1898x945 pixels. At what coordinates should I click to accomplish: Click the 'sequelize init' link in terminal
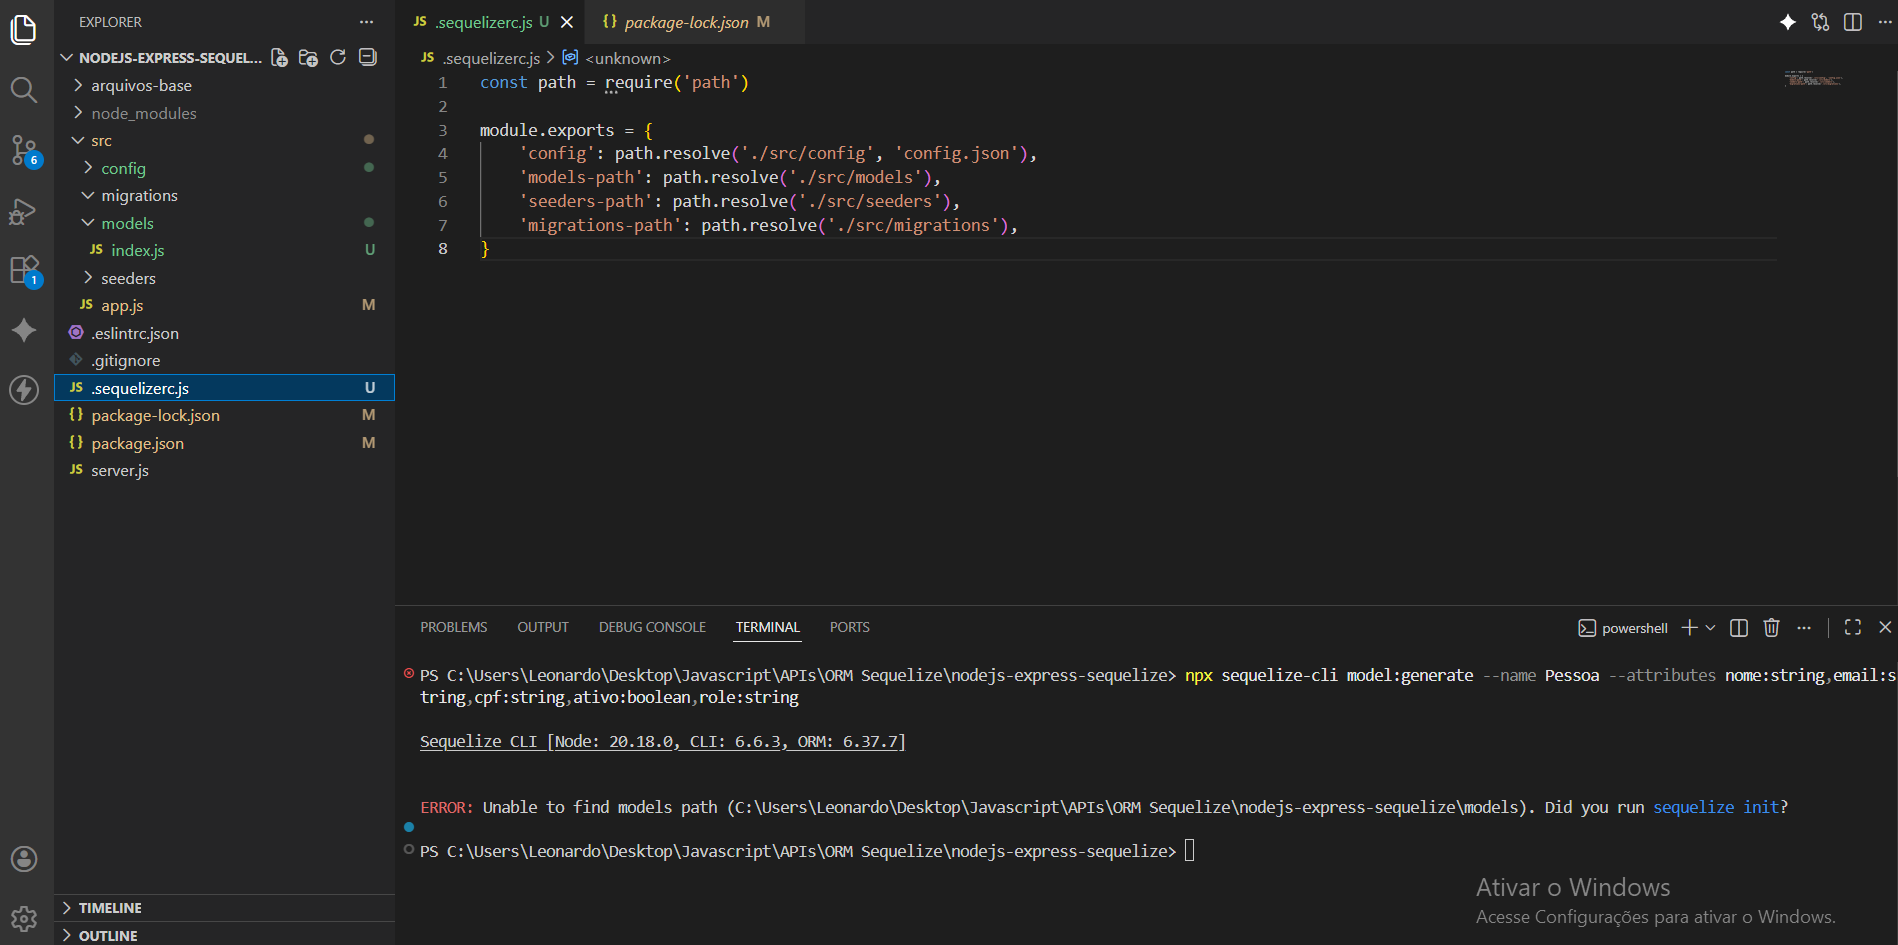coord(1715,807)
